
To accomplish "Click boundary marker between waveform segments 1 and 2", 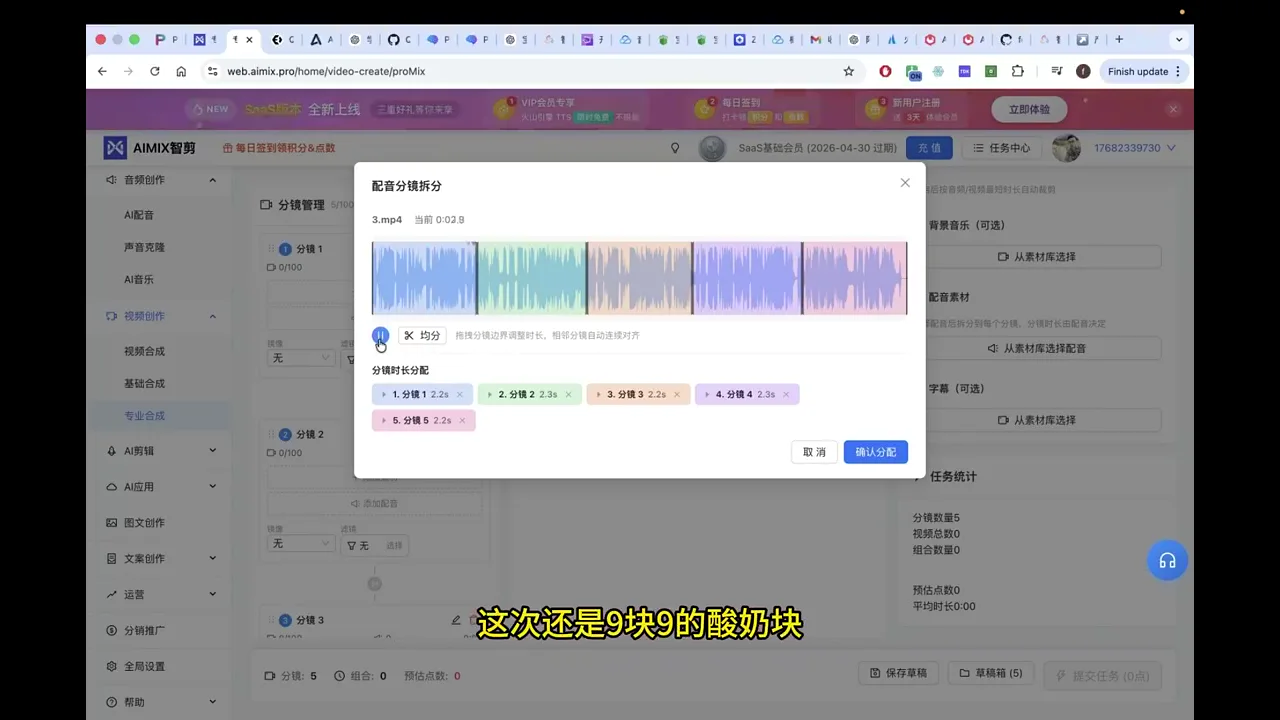I will [x=477, y=278].
